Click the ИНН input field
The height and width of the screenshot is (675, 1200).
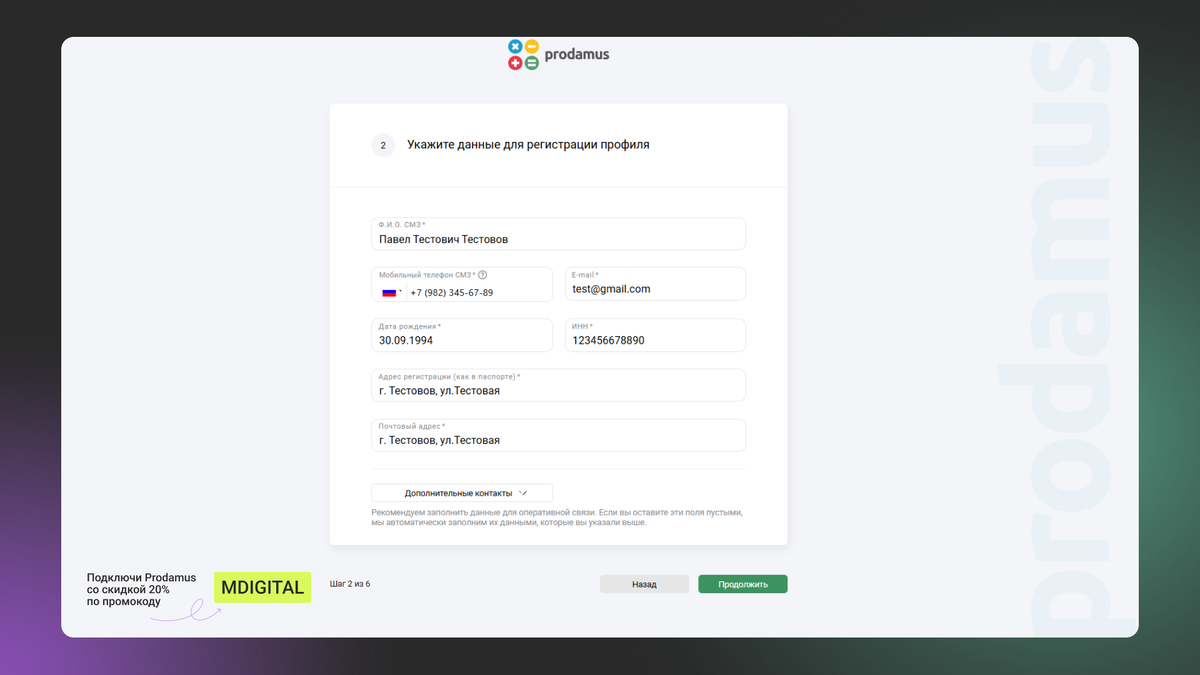tap(655, 341)
